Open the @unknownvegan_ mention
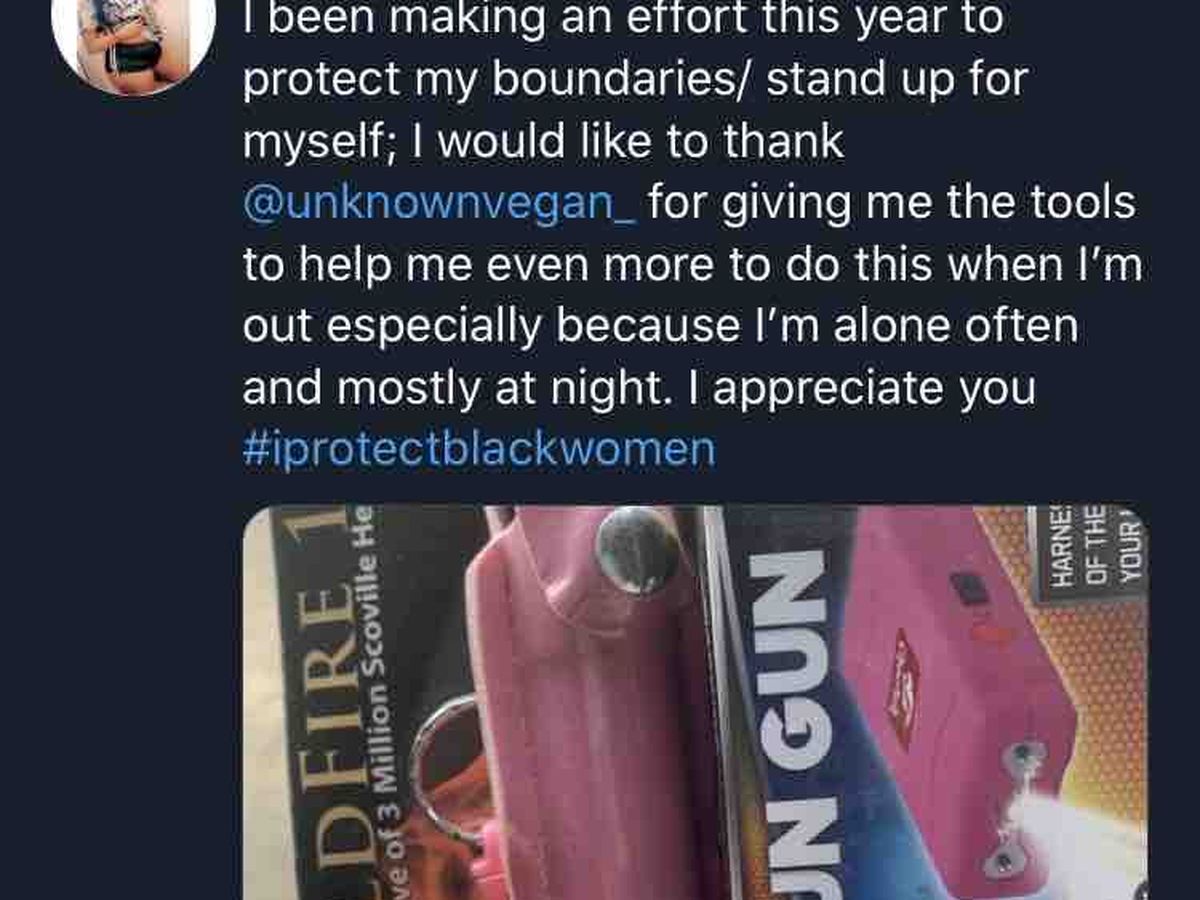Viewport: 1200px width, 900px height. tap(439, 202)
